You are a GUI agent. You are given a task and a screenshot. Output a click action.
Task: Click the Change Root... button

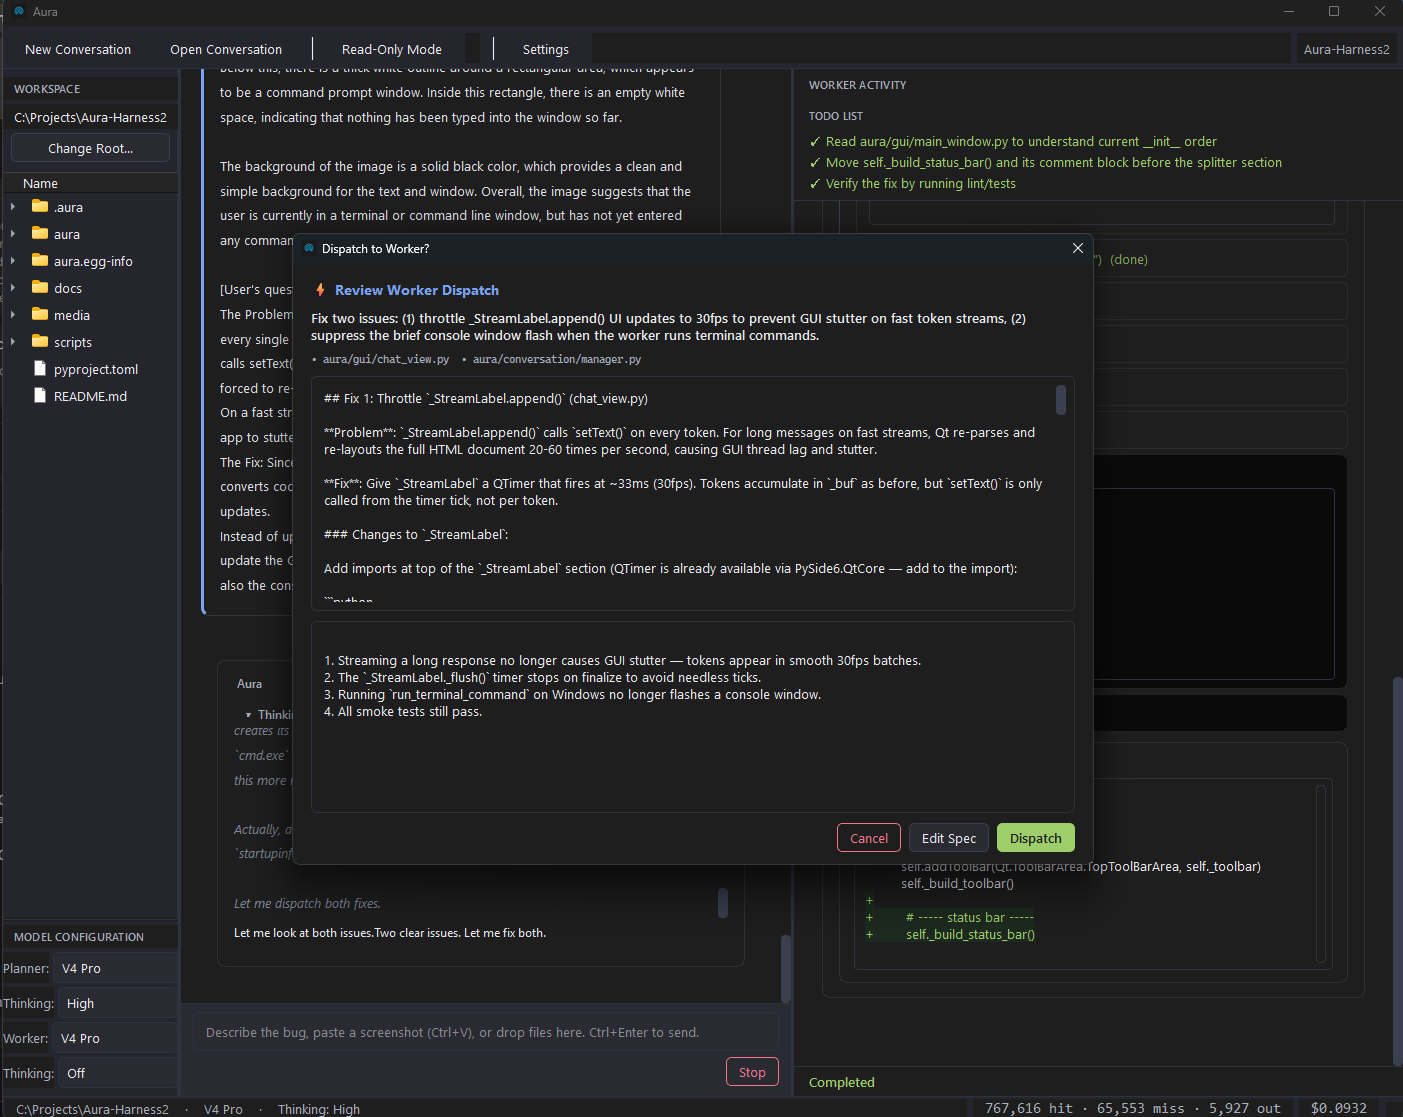[90, 148]
